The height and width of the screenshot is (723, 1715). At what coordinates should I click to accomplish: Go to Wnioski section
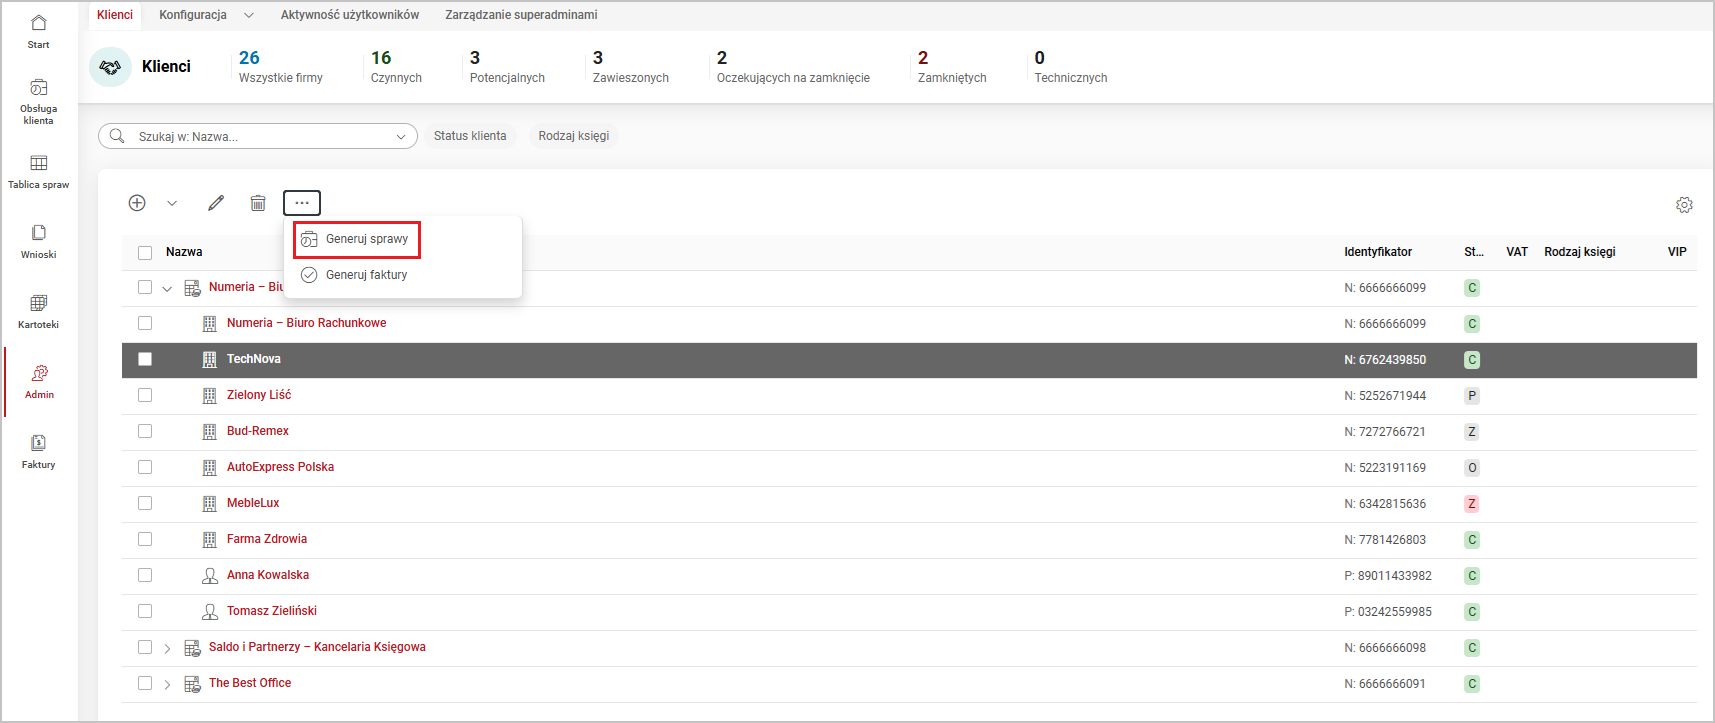(38, 241)
